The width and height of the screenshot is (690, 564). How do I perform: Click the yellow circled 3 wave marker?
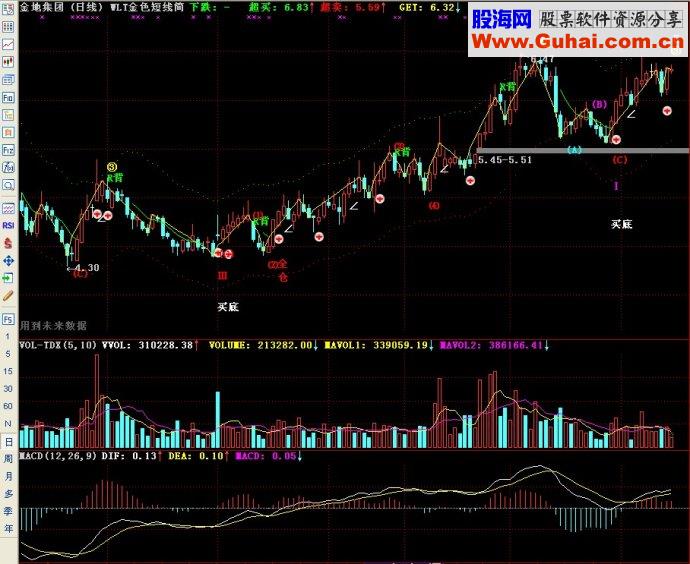point(112,167)
